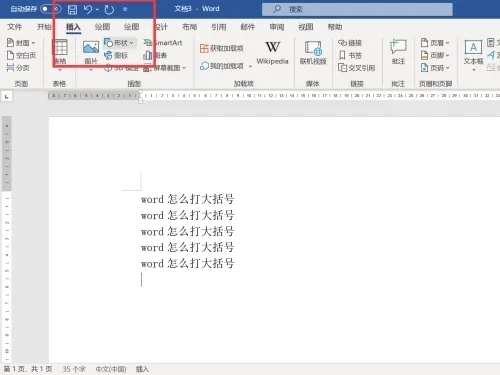Viewport: 500px width, 375px height.
Task: Toggle 插入 insert/overtype mode in status bar
Action: [x=142, y=369]
